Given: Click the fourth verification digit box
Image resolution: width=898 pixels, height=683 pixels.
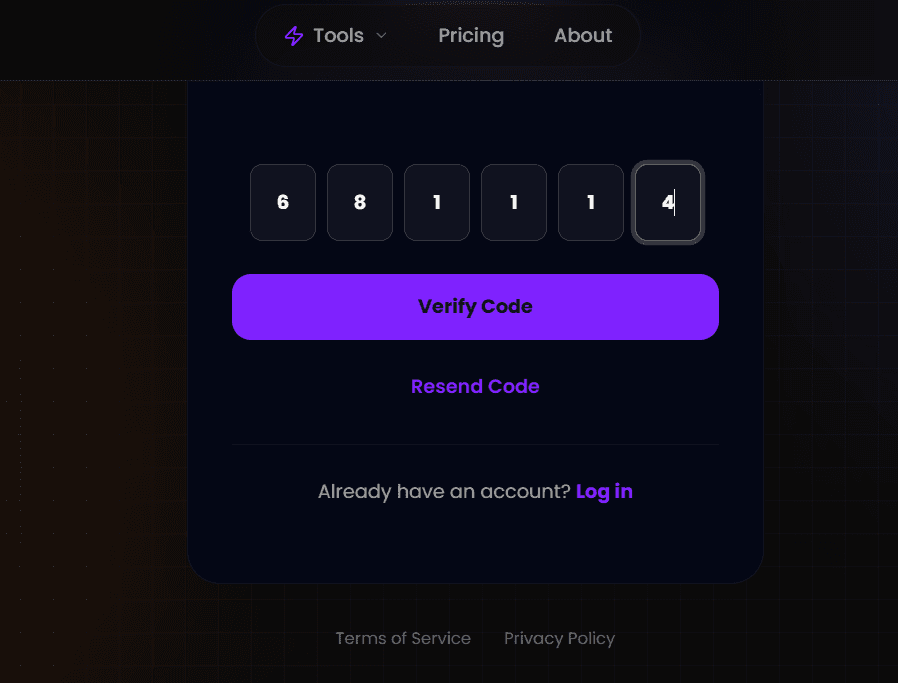Looking at the screenshot, I should (513, 202).
